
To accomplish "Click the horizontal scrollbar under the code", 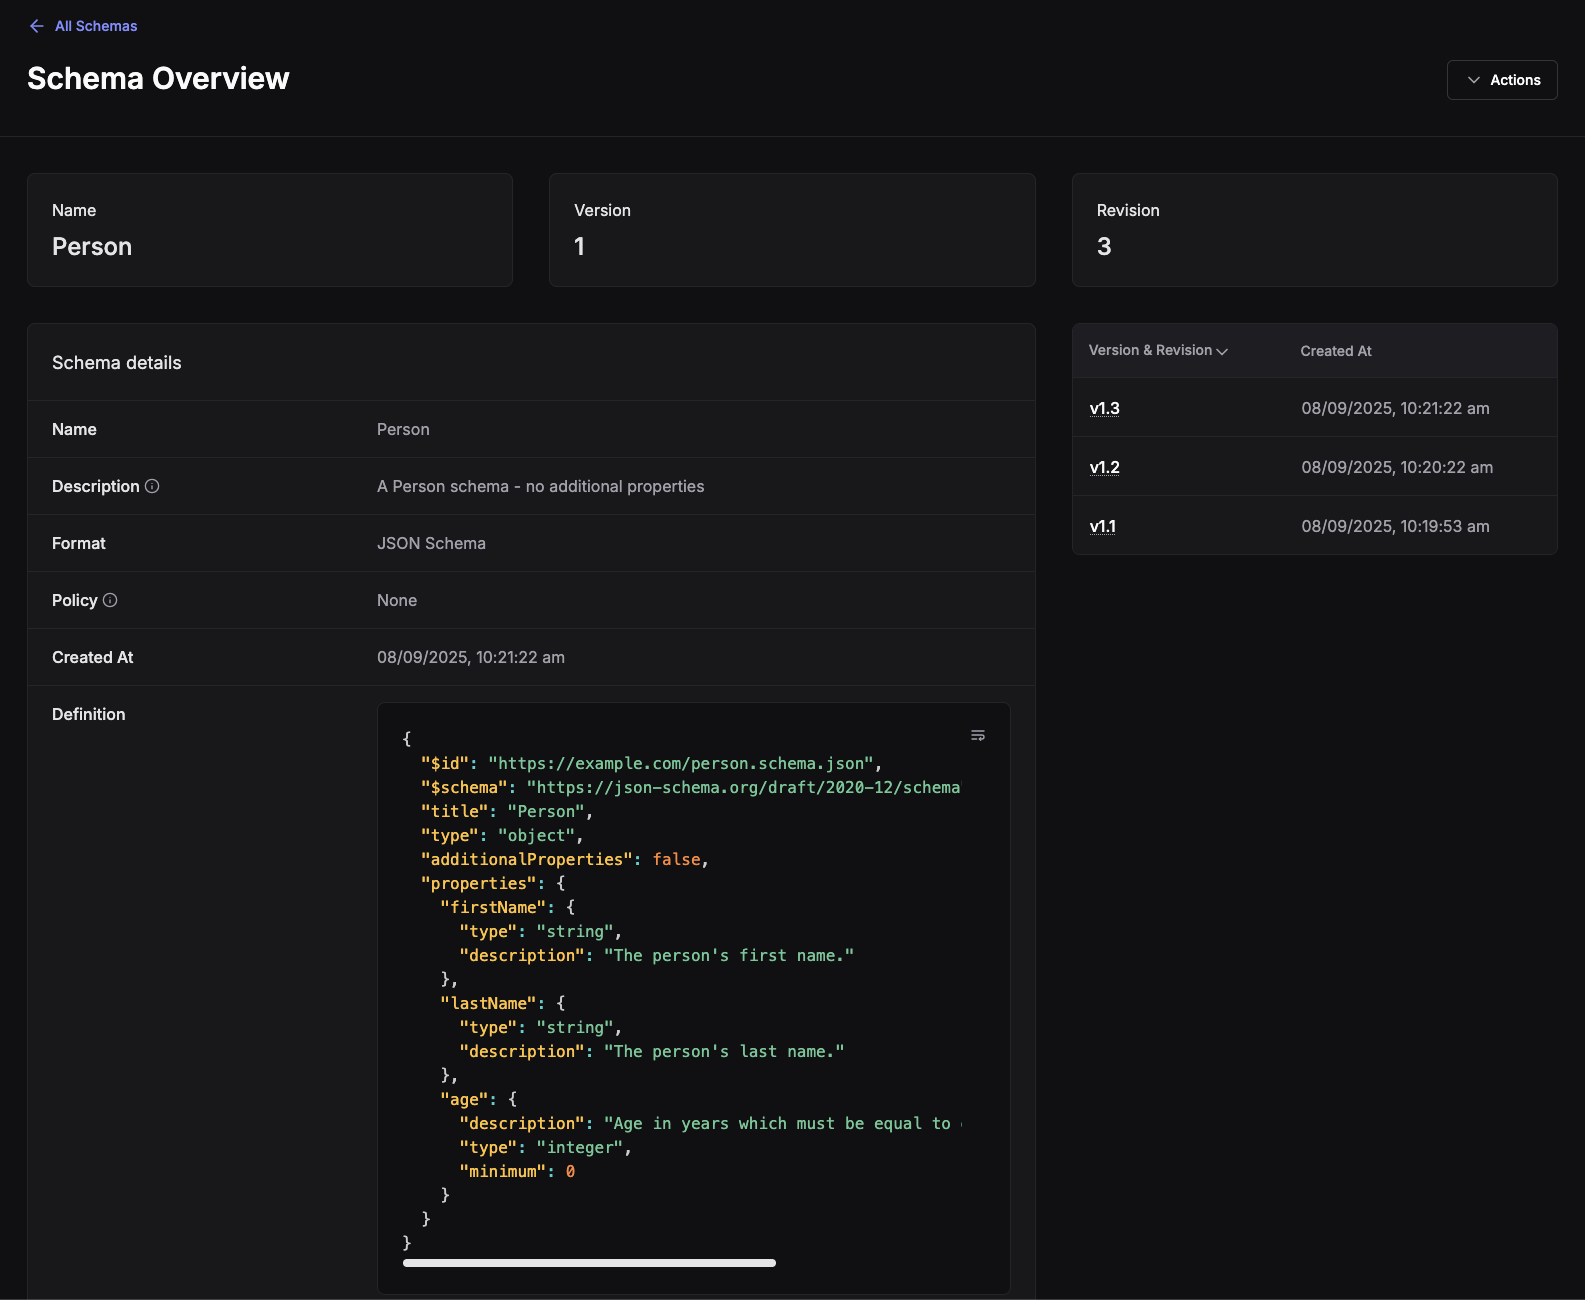I will [589, 1263].
